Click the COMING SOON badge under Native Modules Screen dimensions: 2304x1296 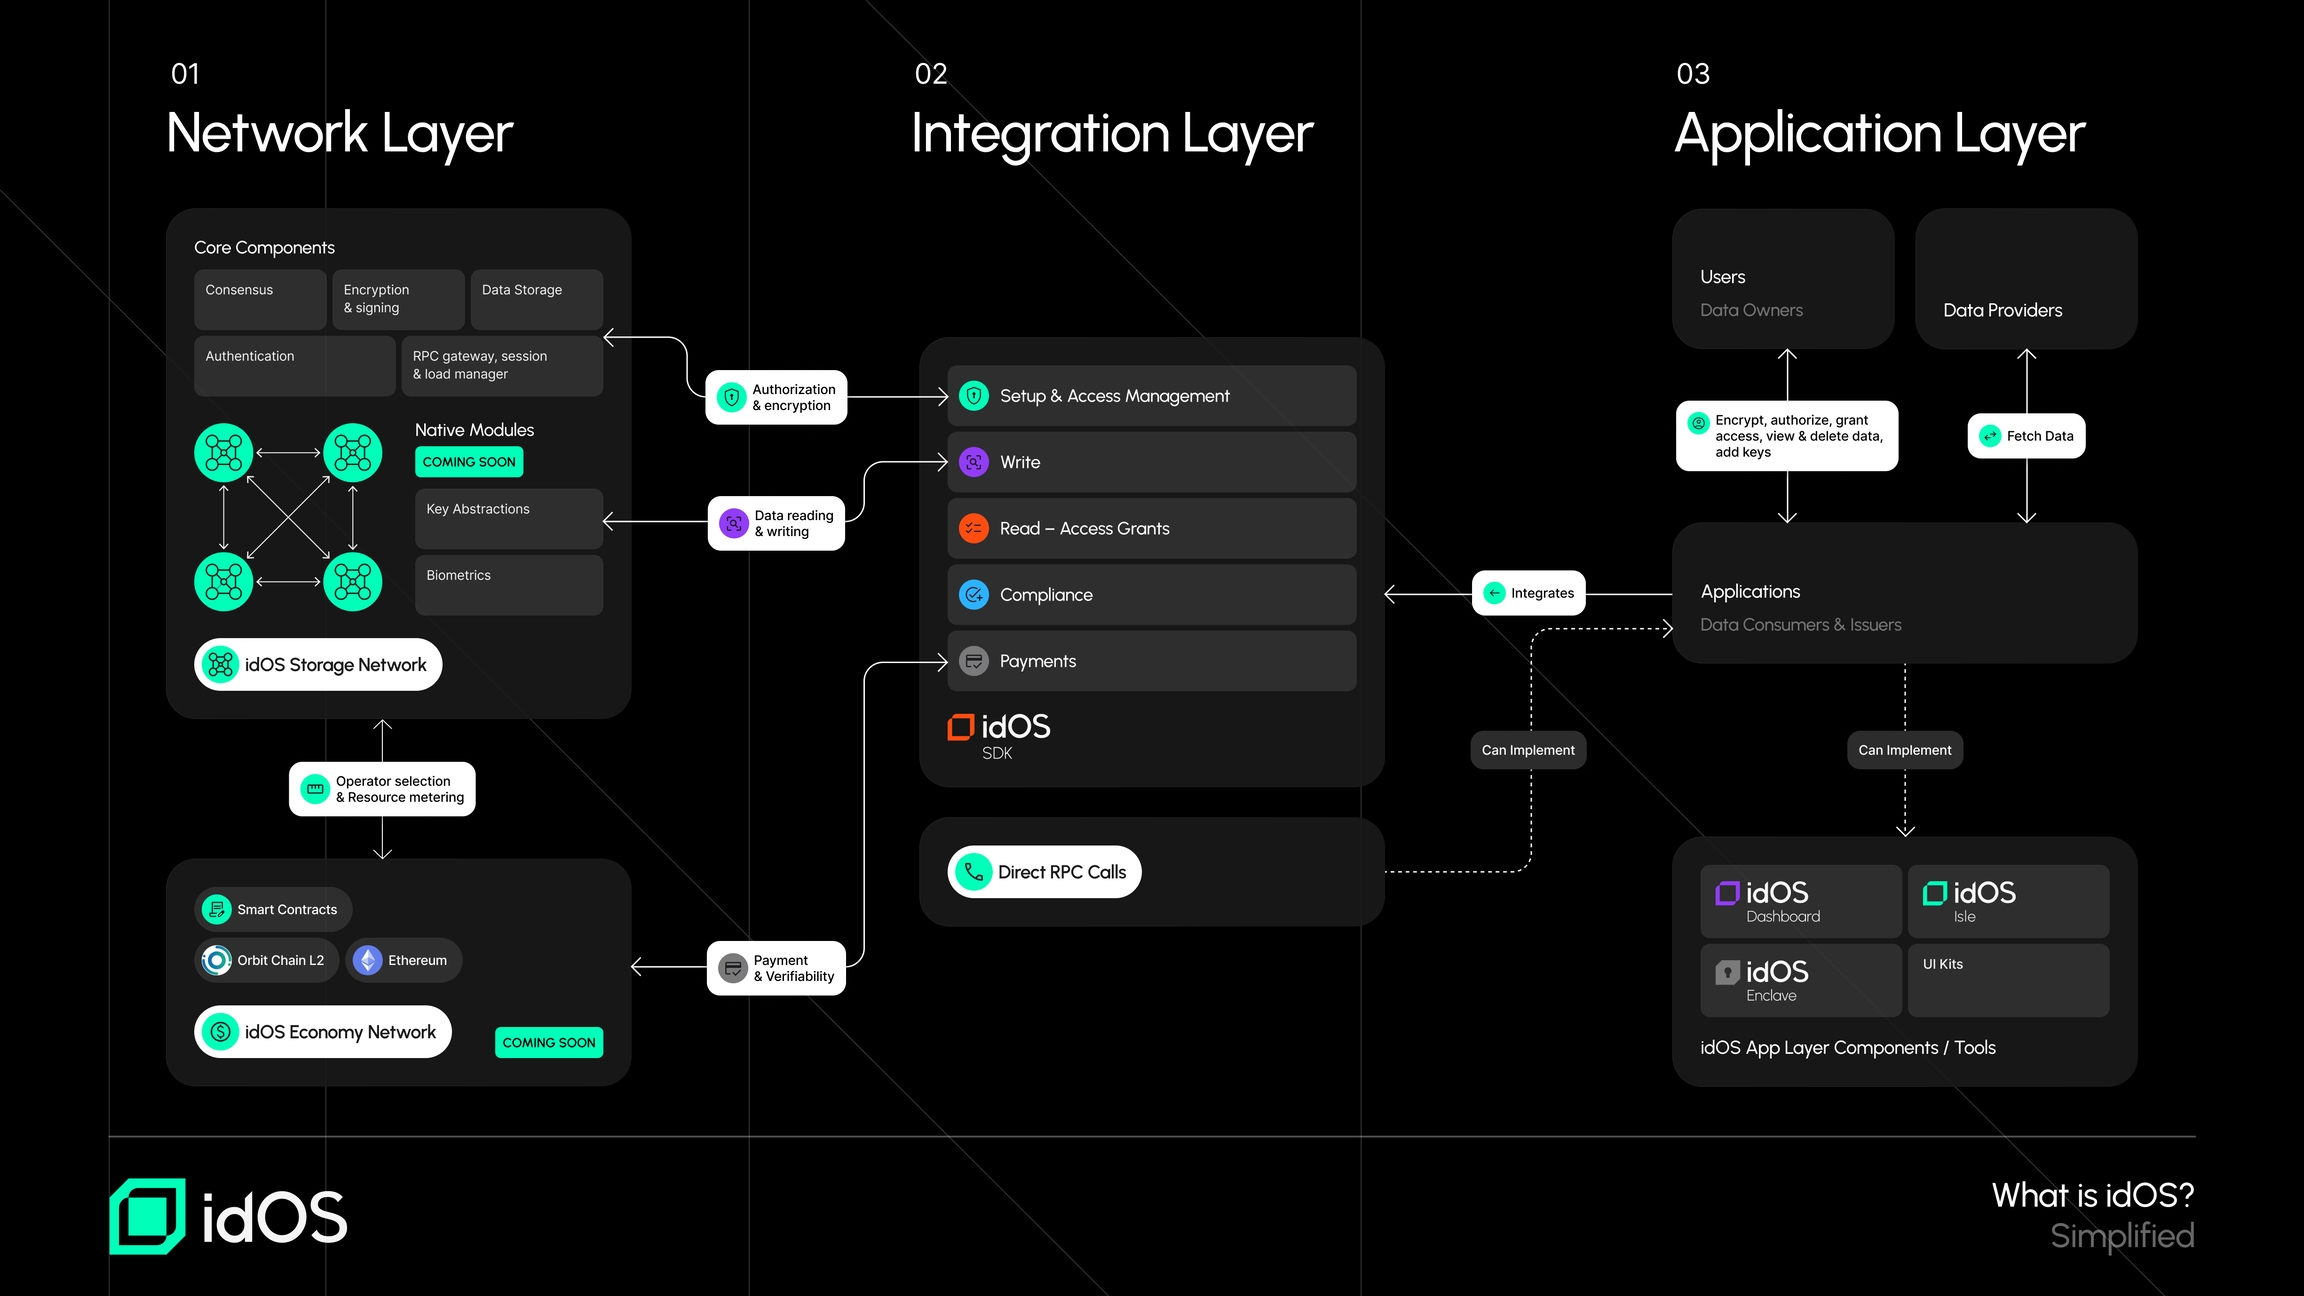pos(468,461)
